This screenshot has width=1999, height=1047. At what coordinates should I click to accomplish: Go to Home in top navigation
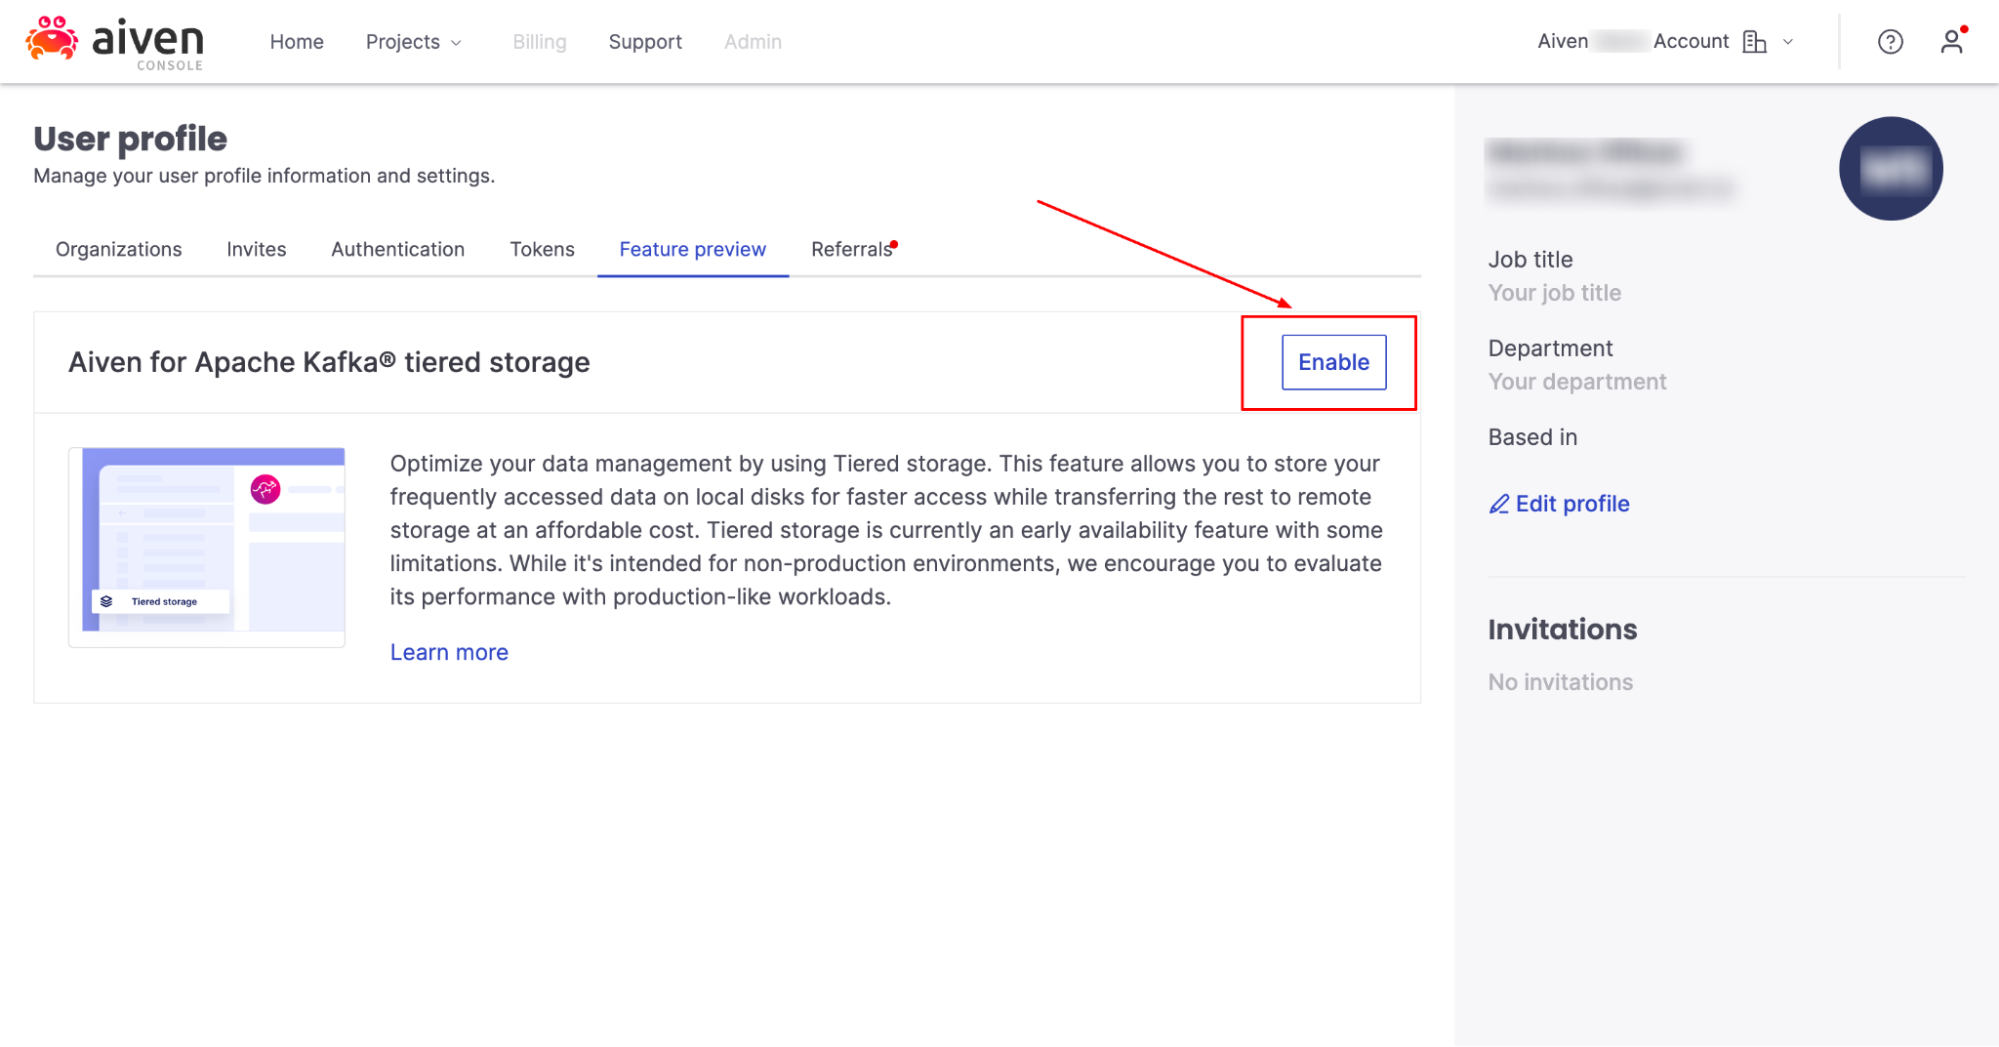tap(297, 42)
